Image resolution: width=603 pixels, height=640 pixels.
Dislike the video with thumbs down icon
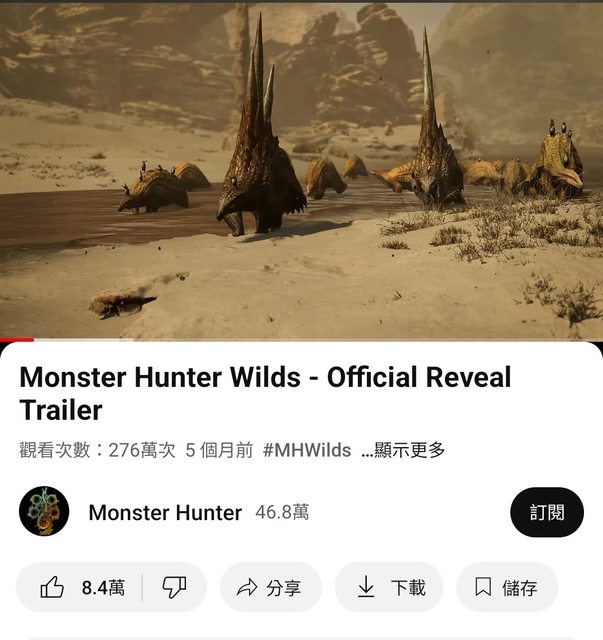tap(174, 587)
